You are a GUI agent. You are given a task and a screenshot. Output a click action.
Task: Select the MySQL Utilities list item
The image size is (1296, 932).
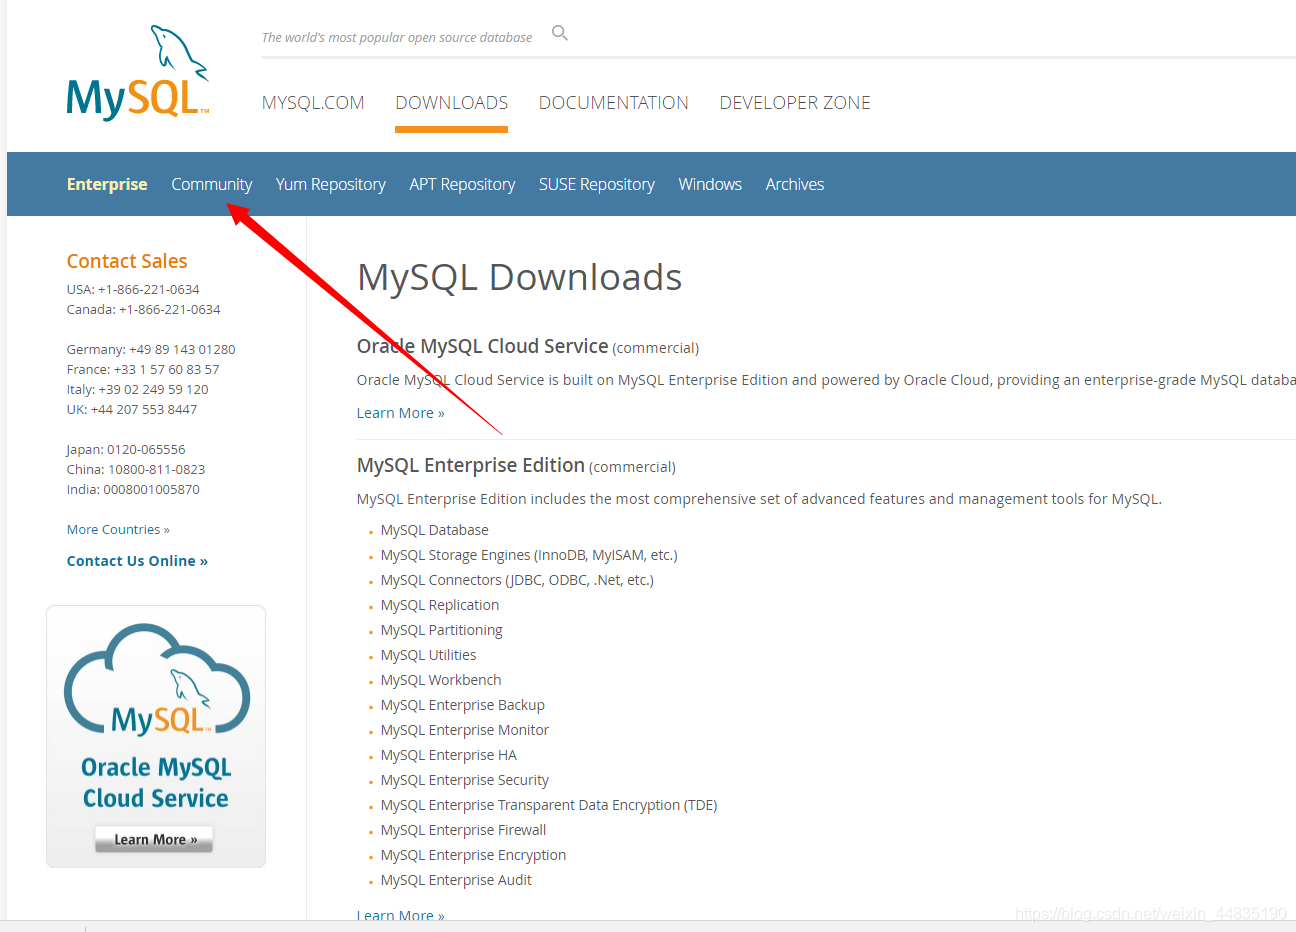coord(428,655)
